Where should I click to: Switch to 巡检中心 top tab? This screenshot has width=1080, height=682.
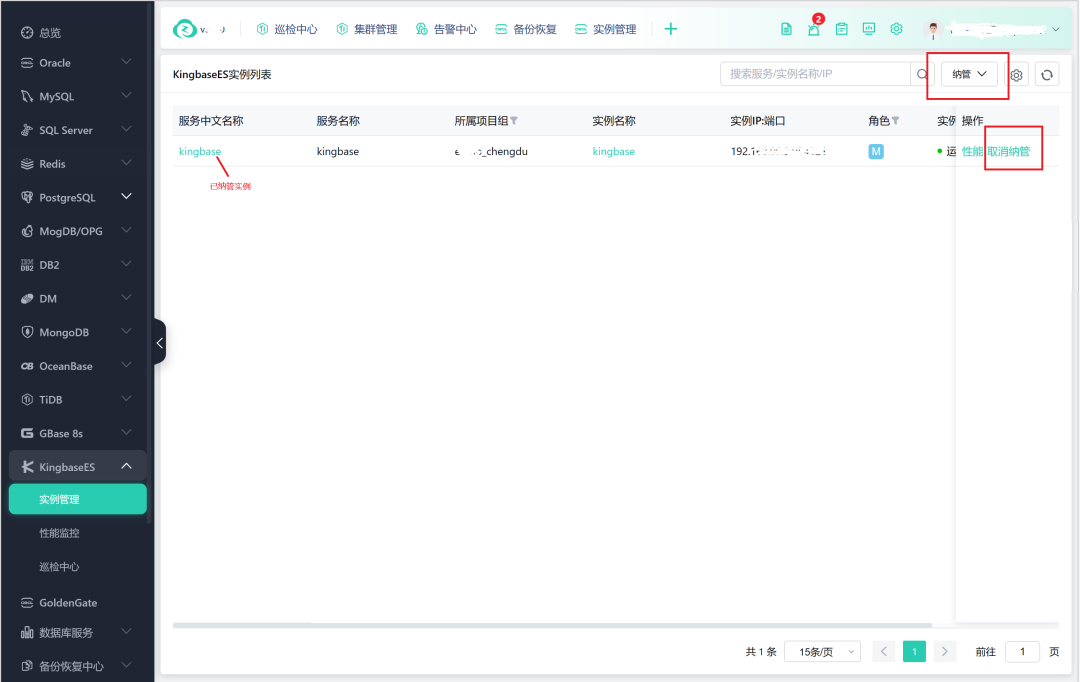coord(287,30)
